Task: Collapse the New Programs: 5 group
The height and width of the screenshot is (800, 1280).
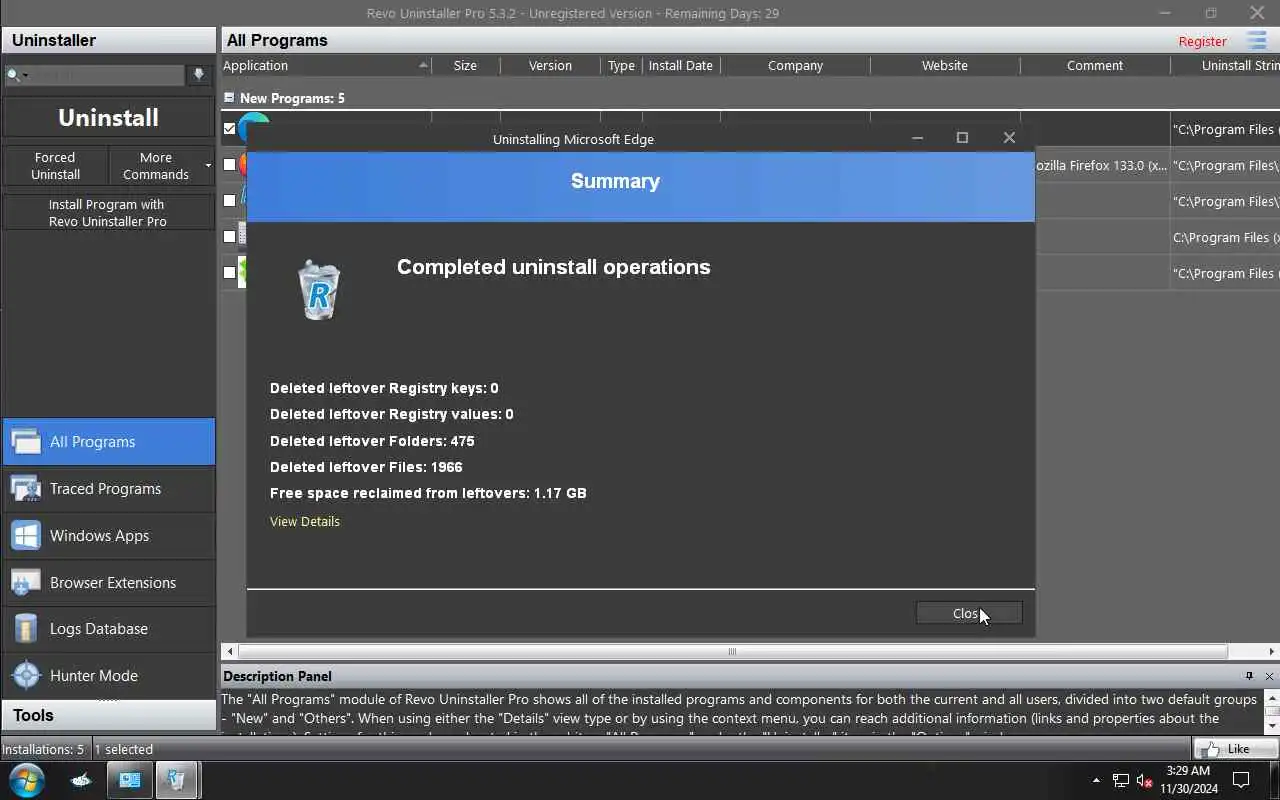Action: pyautogui.click(x=229, y=98)
